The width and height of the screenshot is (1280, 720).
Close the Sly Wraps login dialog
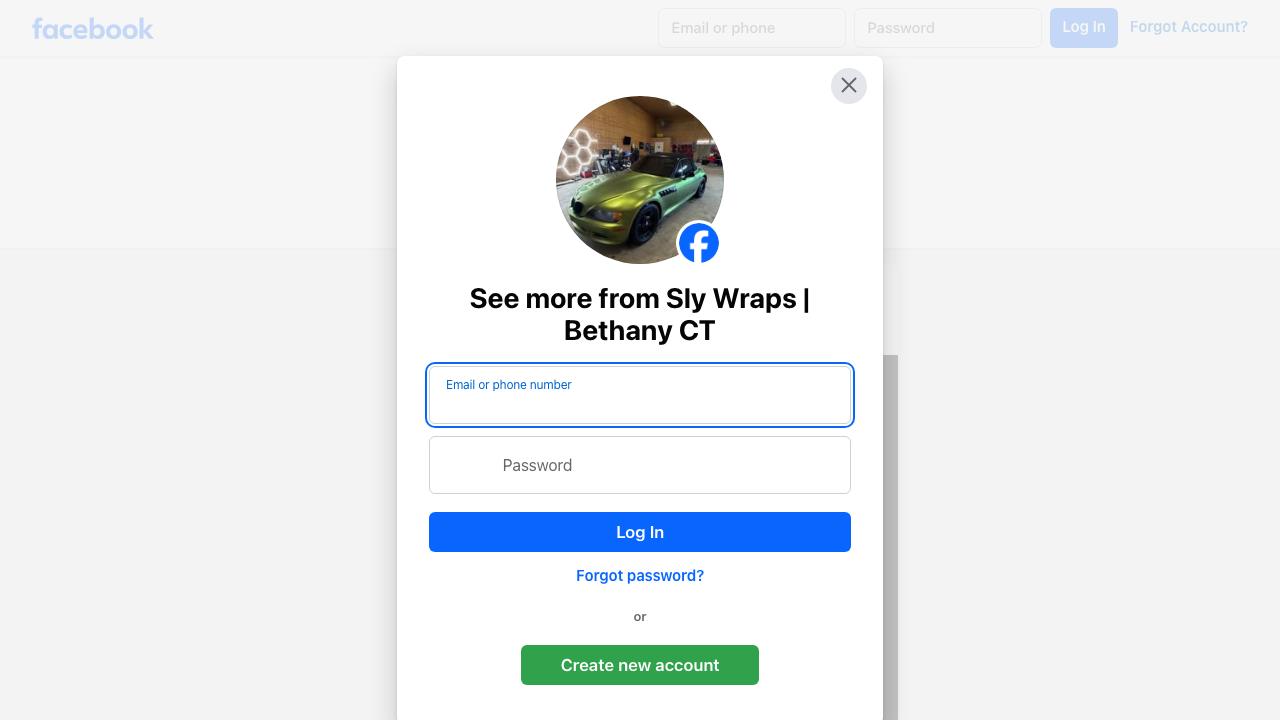click(x=848, y=86)
